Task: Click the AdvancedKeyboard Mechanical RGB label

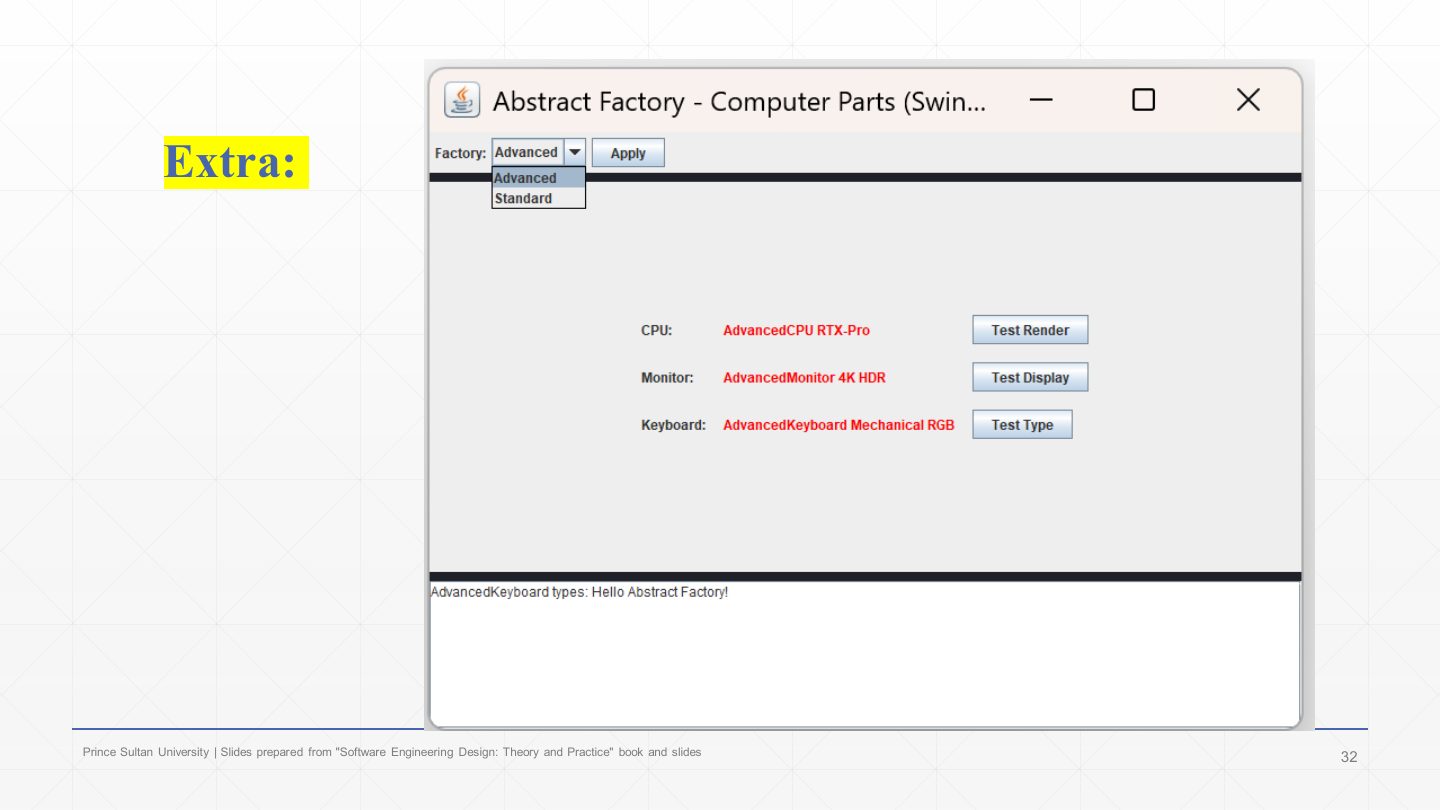Action: point(839,425)
